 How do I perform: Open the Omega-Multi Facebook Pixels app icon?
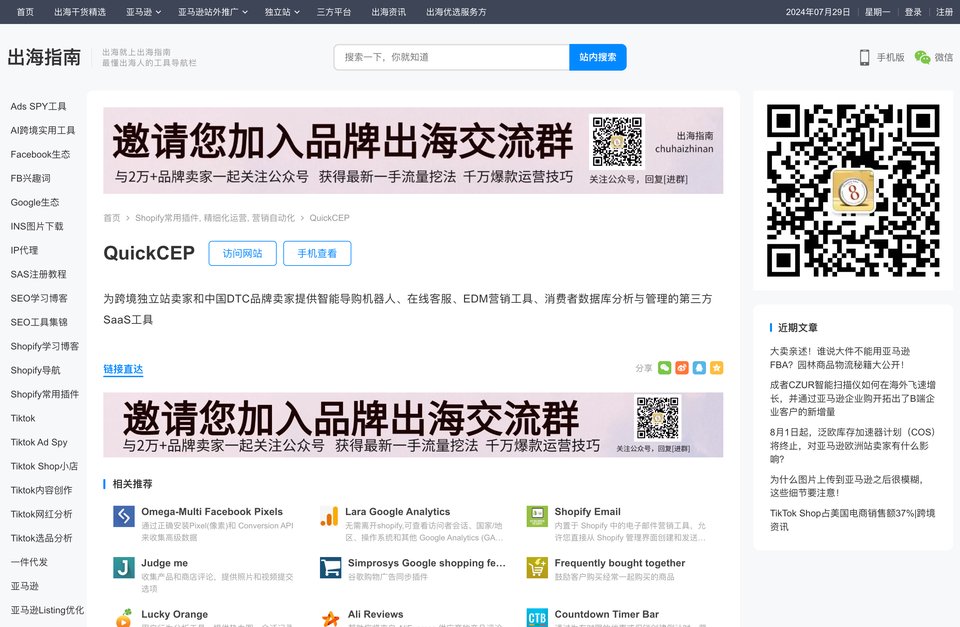(124, 516)
